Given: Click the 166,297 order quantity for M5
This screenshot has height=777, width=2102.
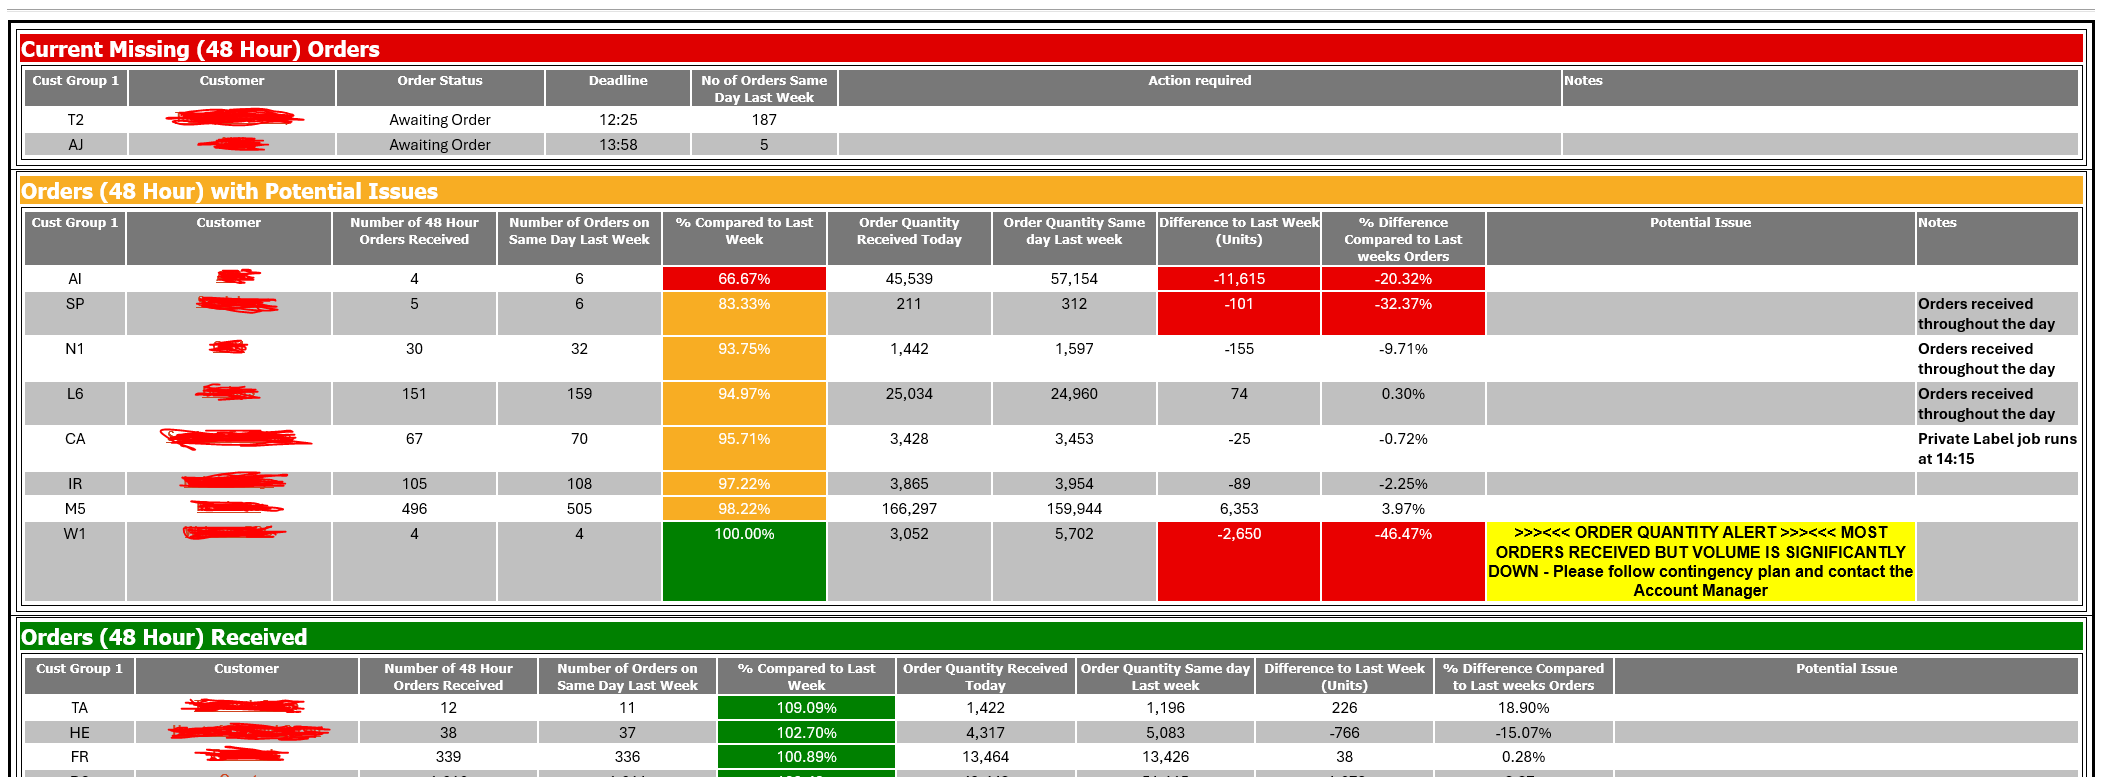Looking at the screenshot, I should click(x=909, y=509).
